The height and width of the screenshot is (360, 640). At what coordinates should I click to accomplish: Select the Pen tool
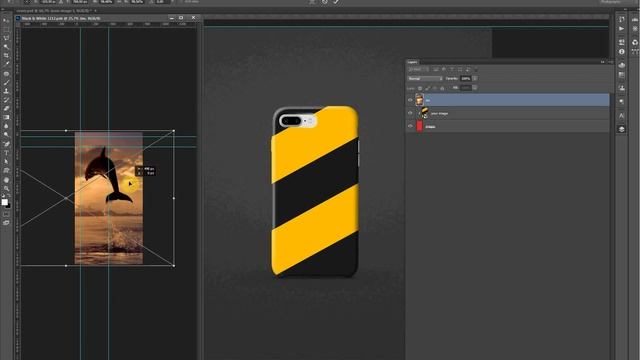coord(6,144)
